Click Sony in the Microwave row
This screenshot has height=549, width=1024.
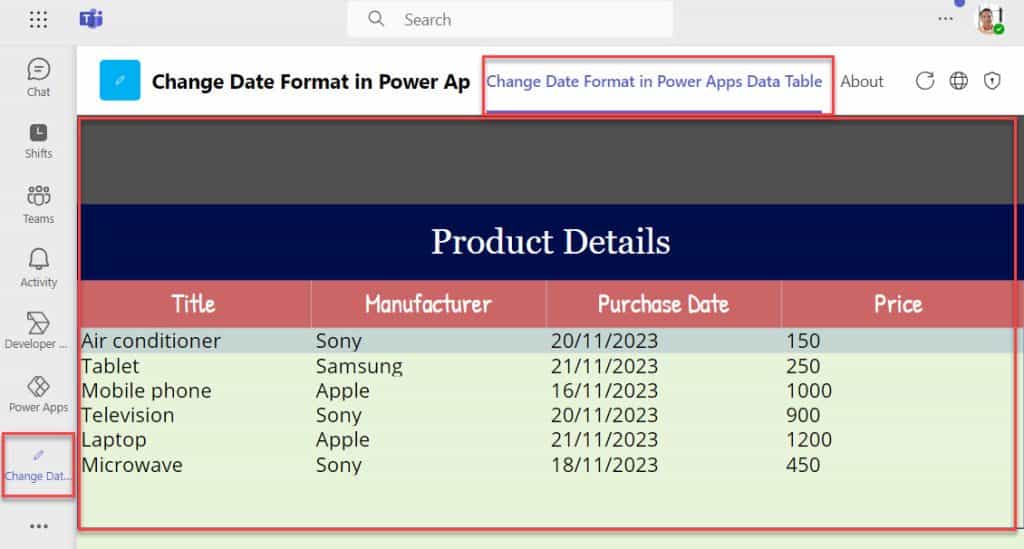(x=338, y=465)
